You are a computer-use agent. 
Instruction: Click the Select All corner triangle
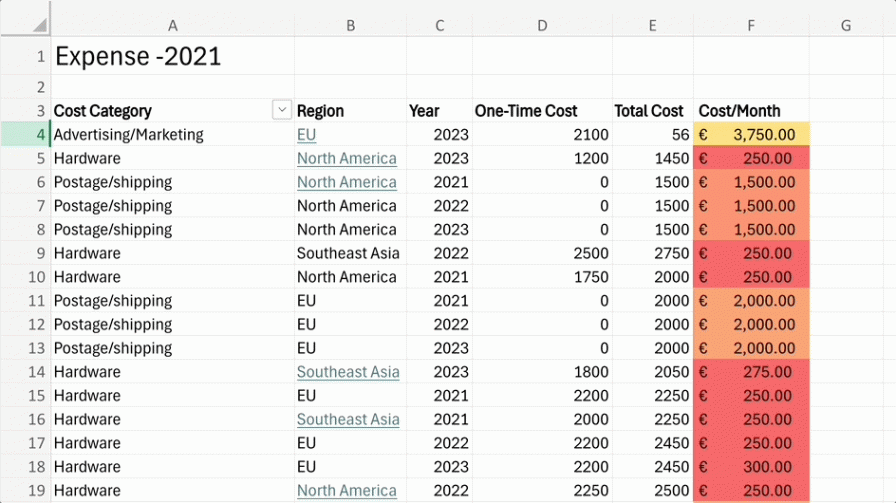click(x=39, y=25)
